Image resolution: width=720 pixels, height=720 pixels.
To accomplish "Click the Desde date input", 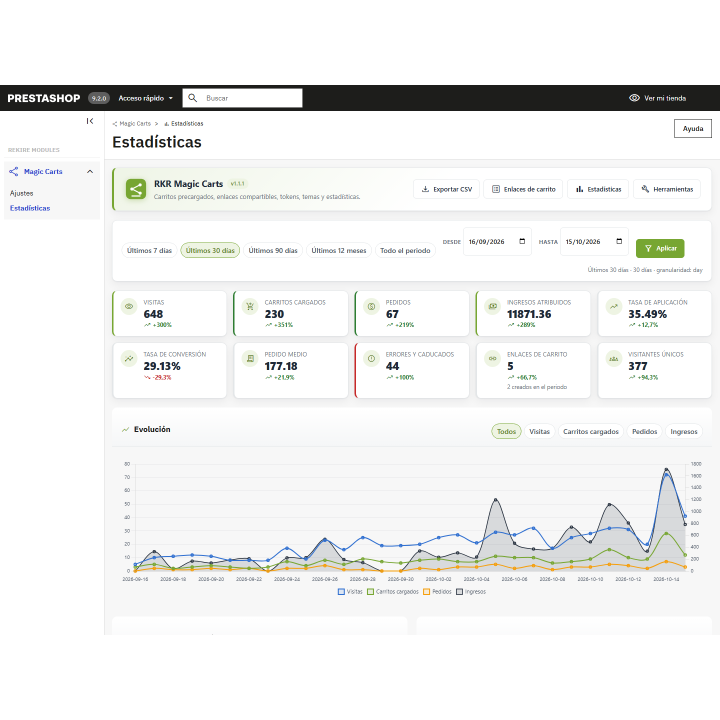I will [x=497, y=242].
